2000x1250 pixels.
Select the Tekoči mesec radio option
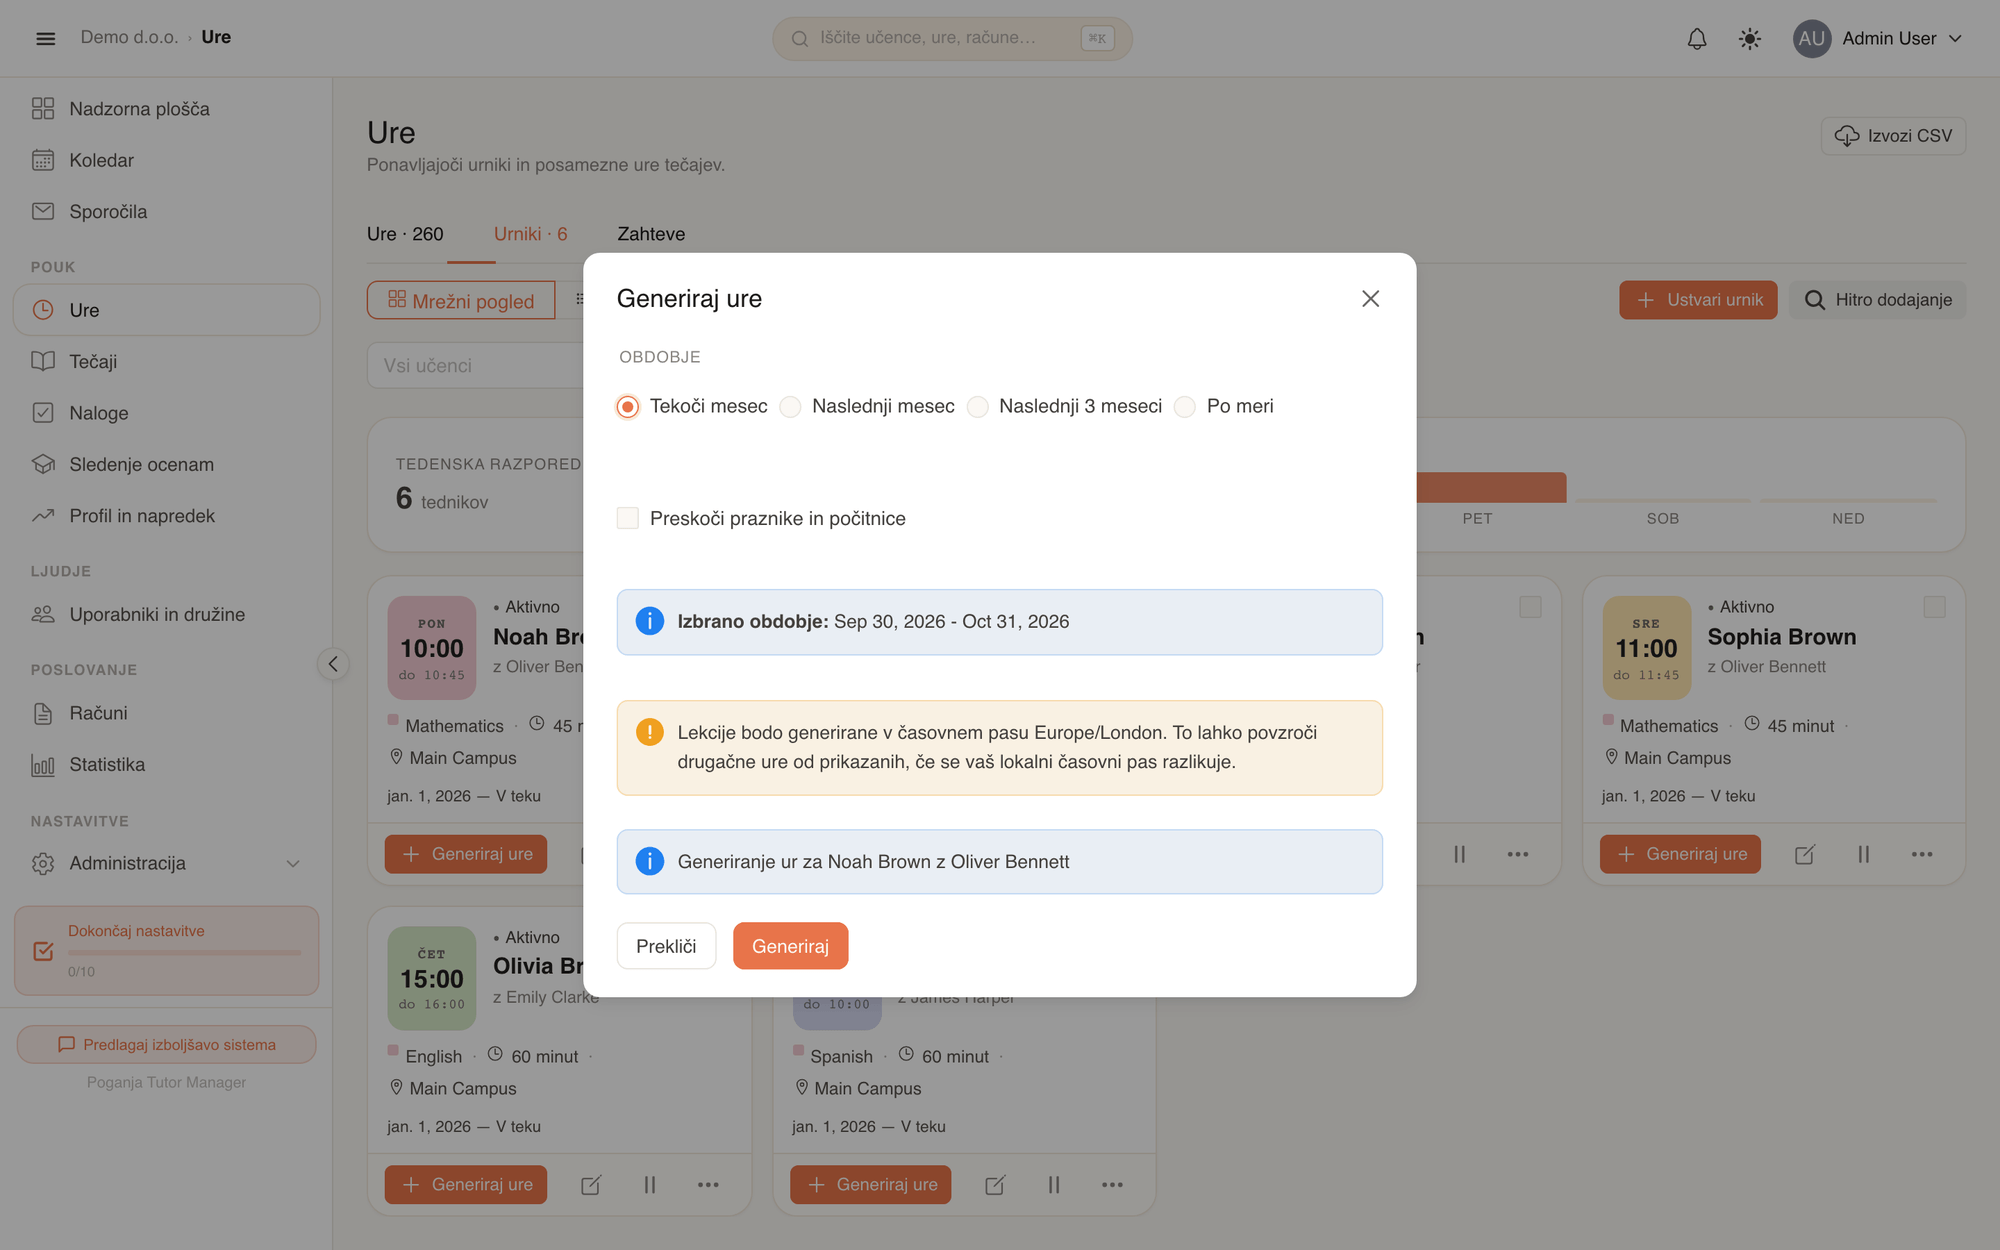click(628, 407)
